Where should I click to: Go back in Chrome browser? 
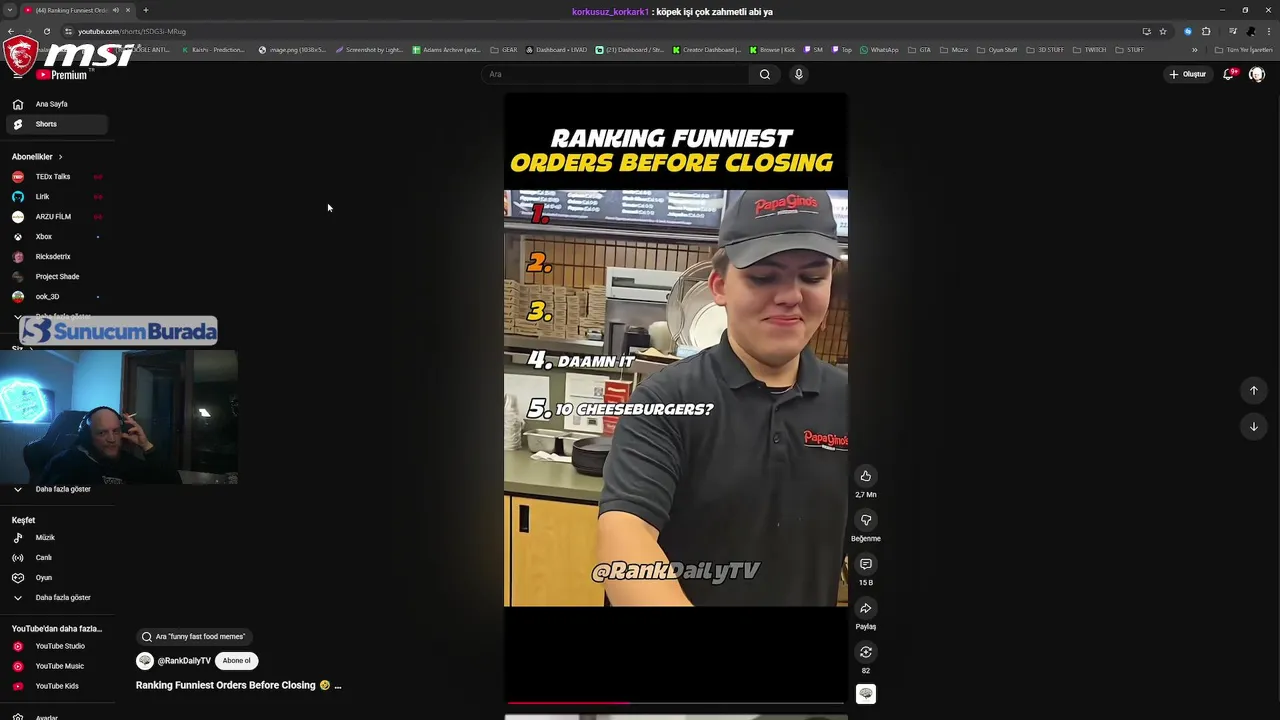pos(10,31)
